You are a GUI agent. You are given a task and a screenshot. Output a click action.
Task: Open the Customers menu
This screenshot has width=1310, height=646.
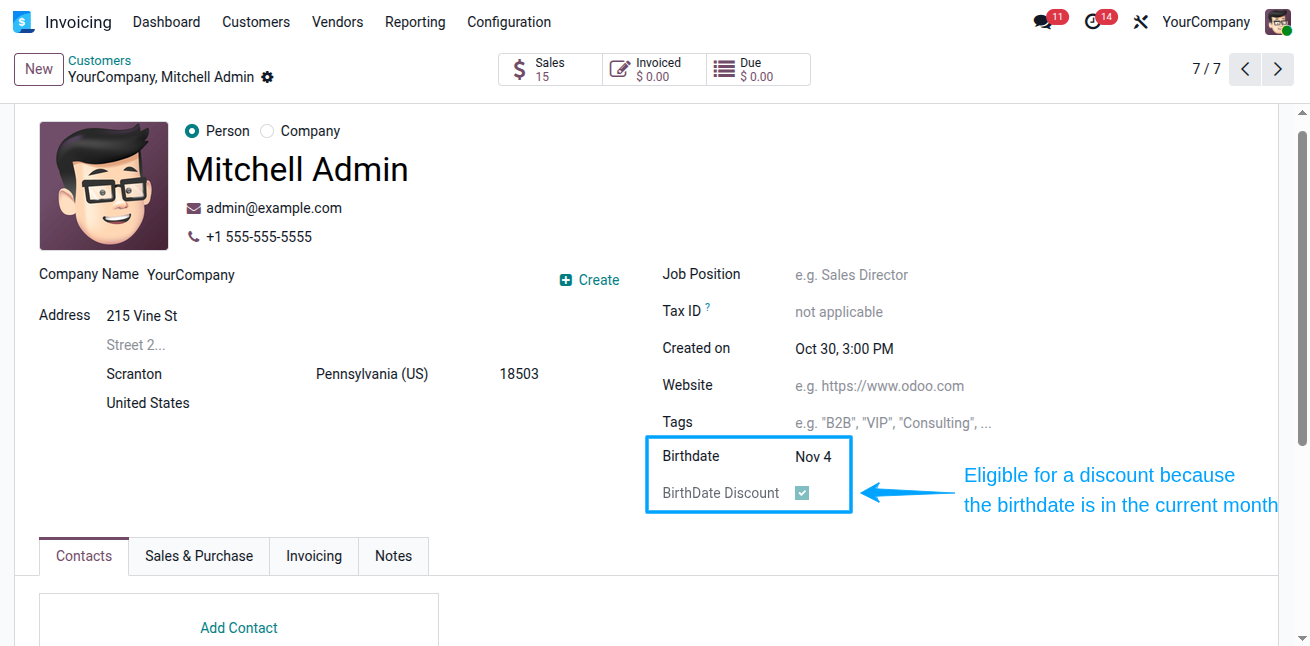(x=256, y=22)
